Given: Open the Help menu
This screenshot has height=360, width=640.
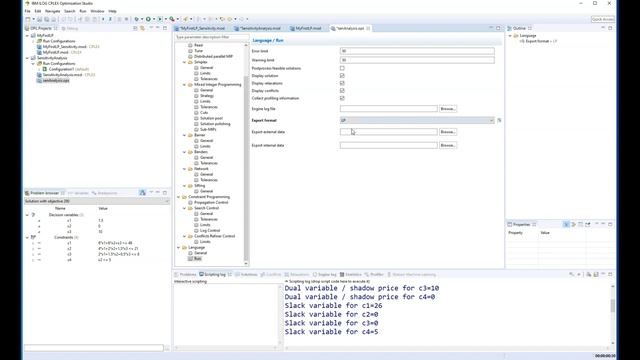Looking at the screenshot, I should [113, 11].
